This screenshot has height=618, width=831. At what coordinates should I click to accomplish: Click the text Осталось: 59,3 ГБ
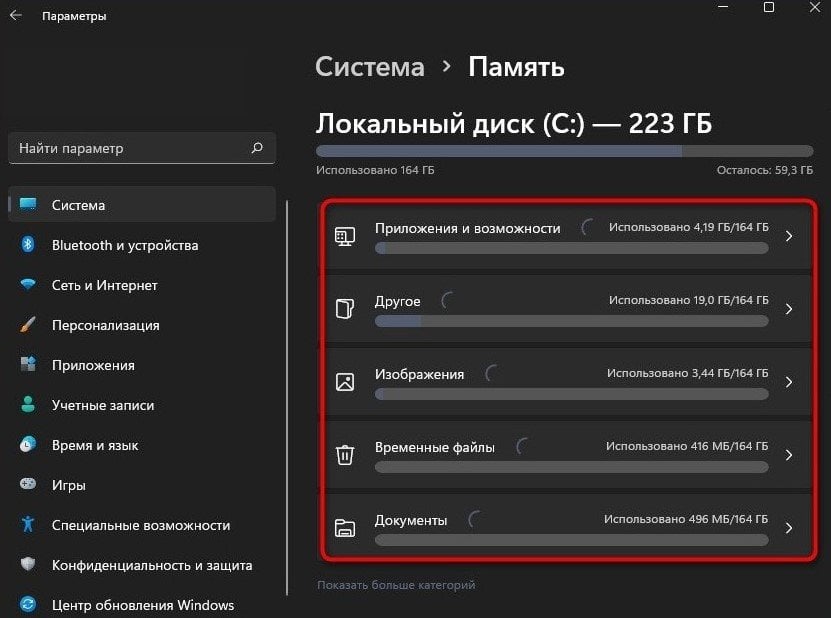coord(765,170)
